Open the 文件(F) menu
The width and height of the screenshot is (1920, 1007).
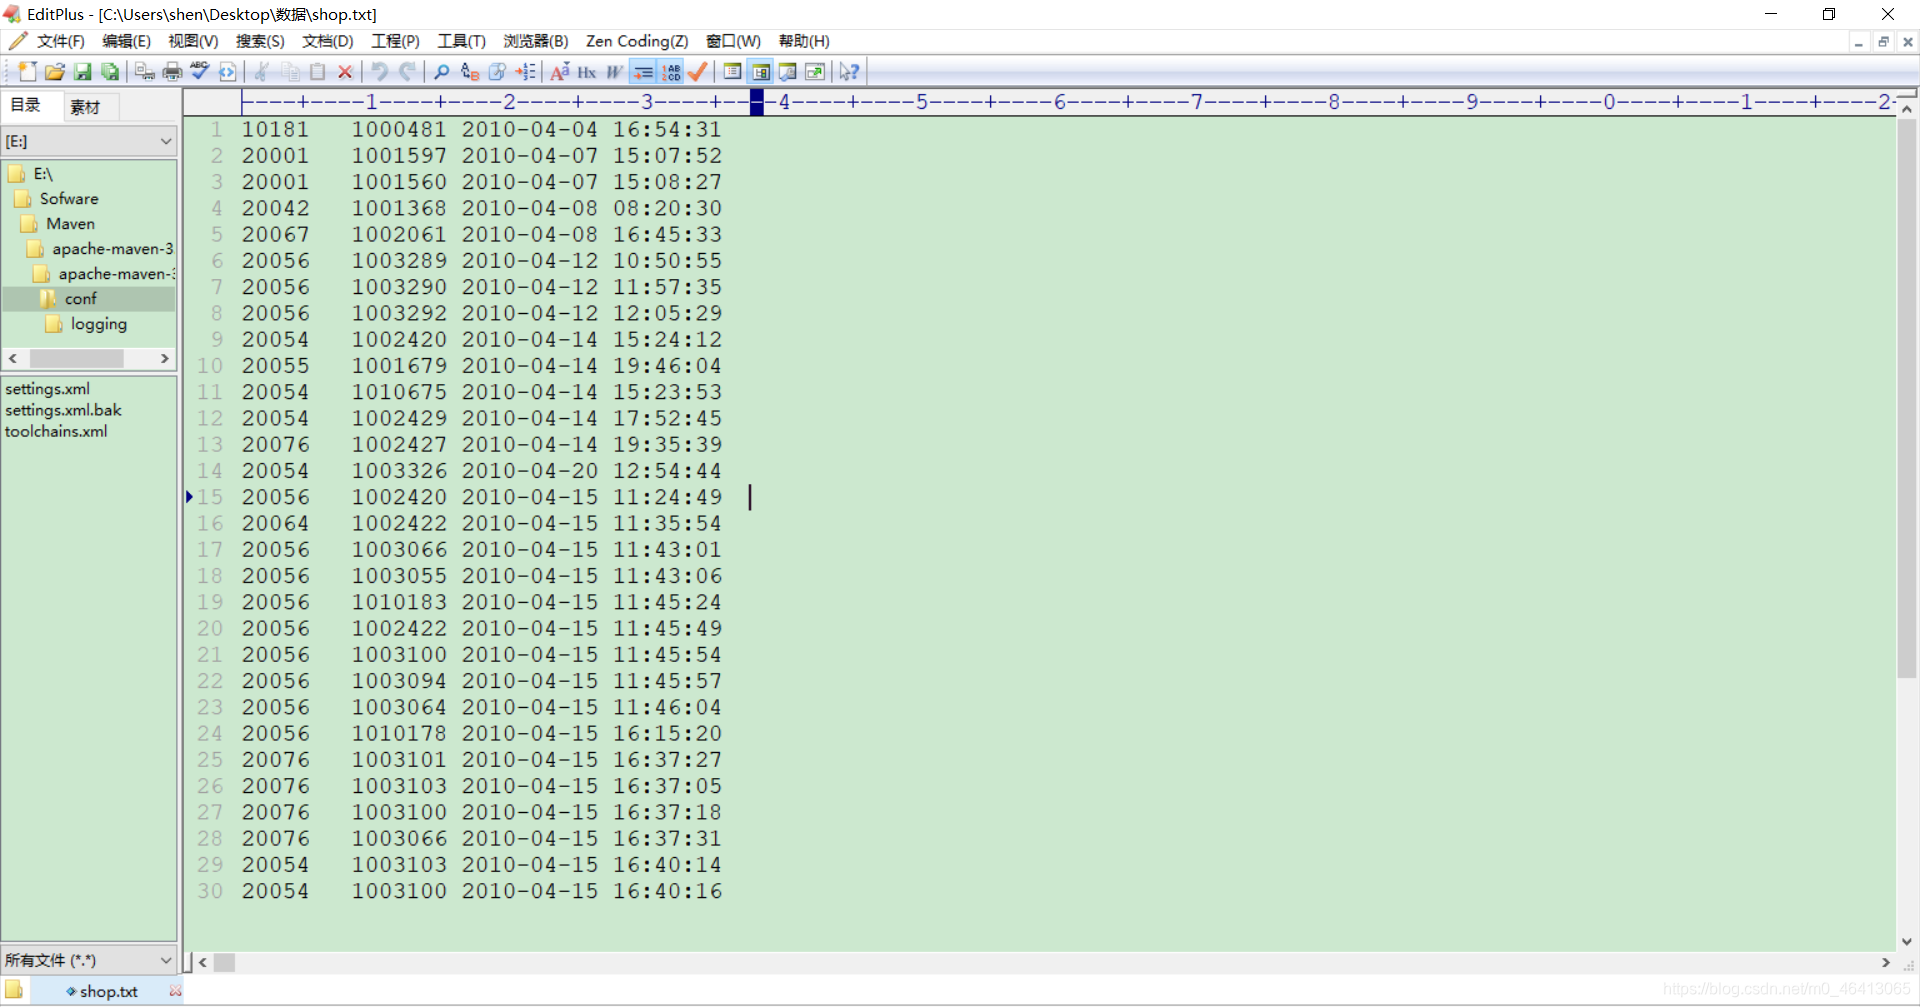pyautogui.click(x=61, y=41)
